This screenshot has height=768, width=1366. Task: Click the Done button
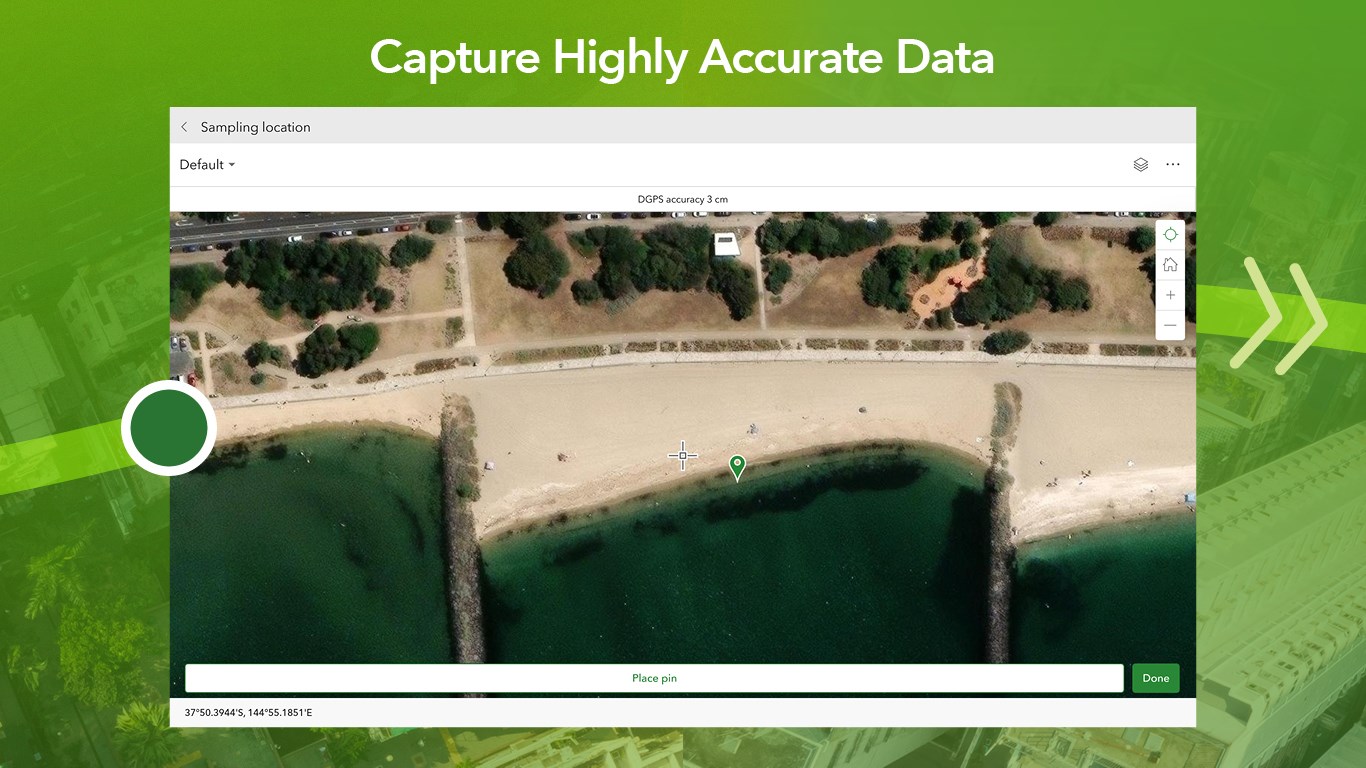coord(1156,678)
